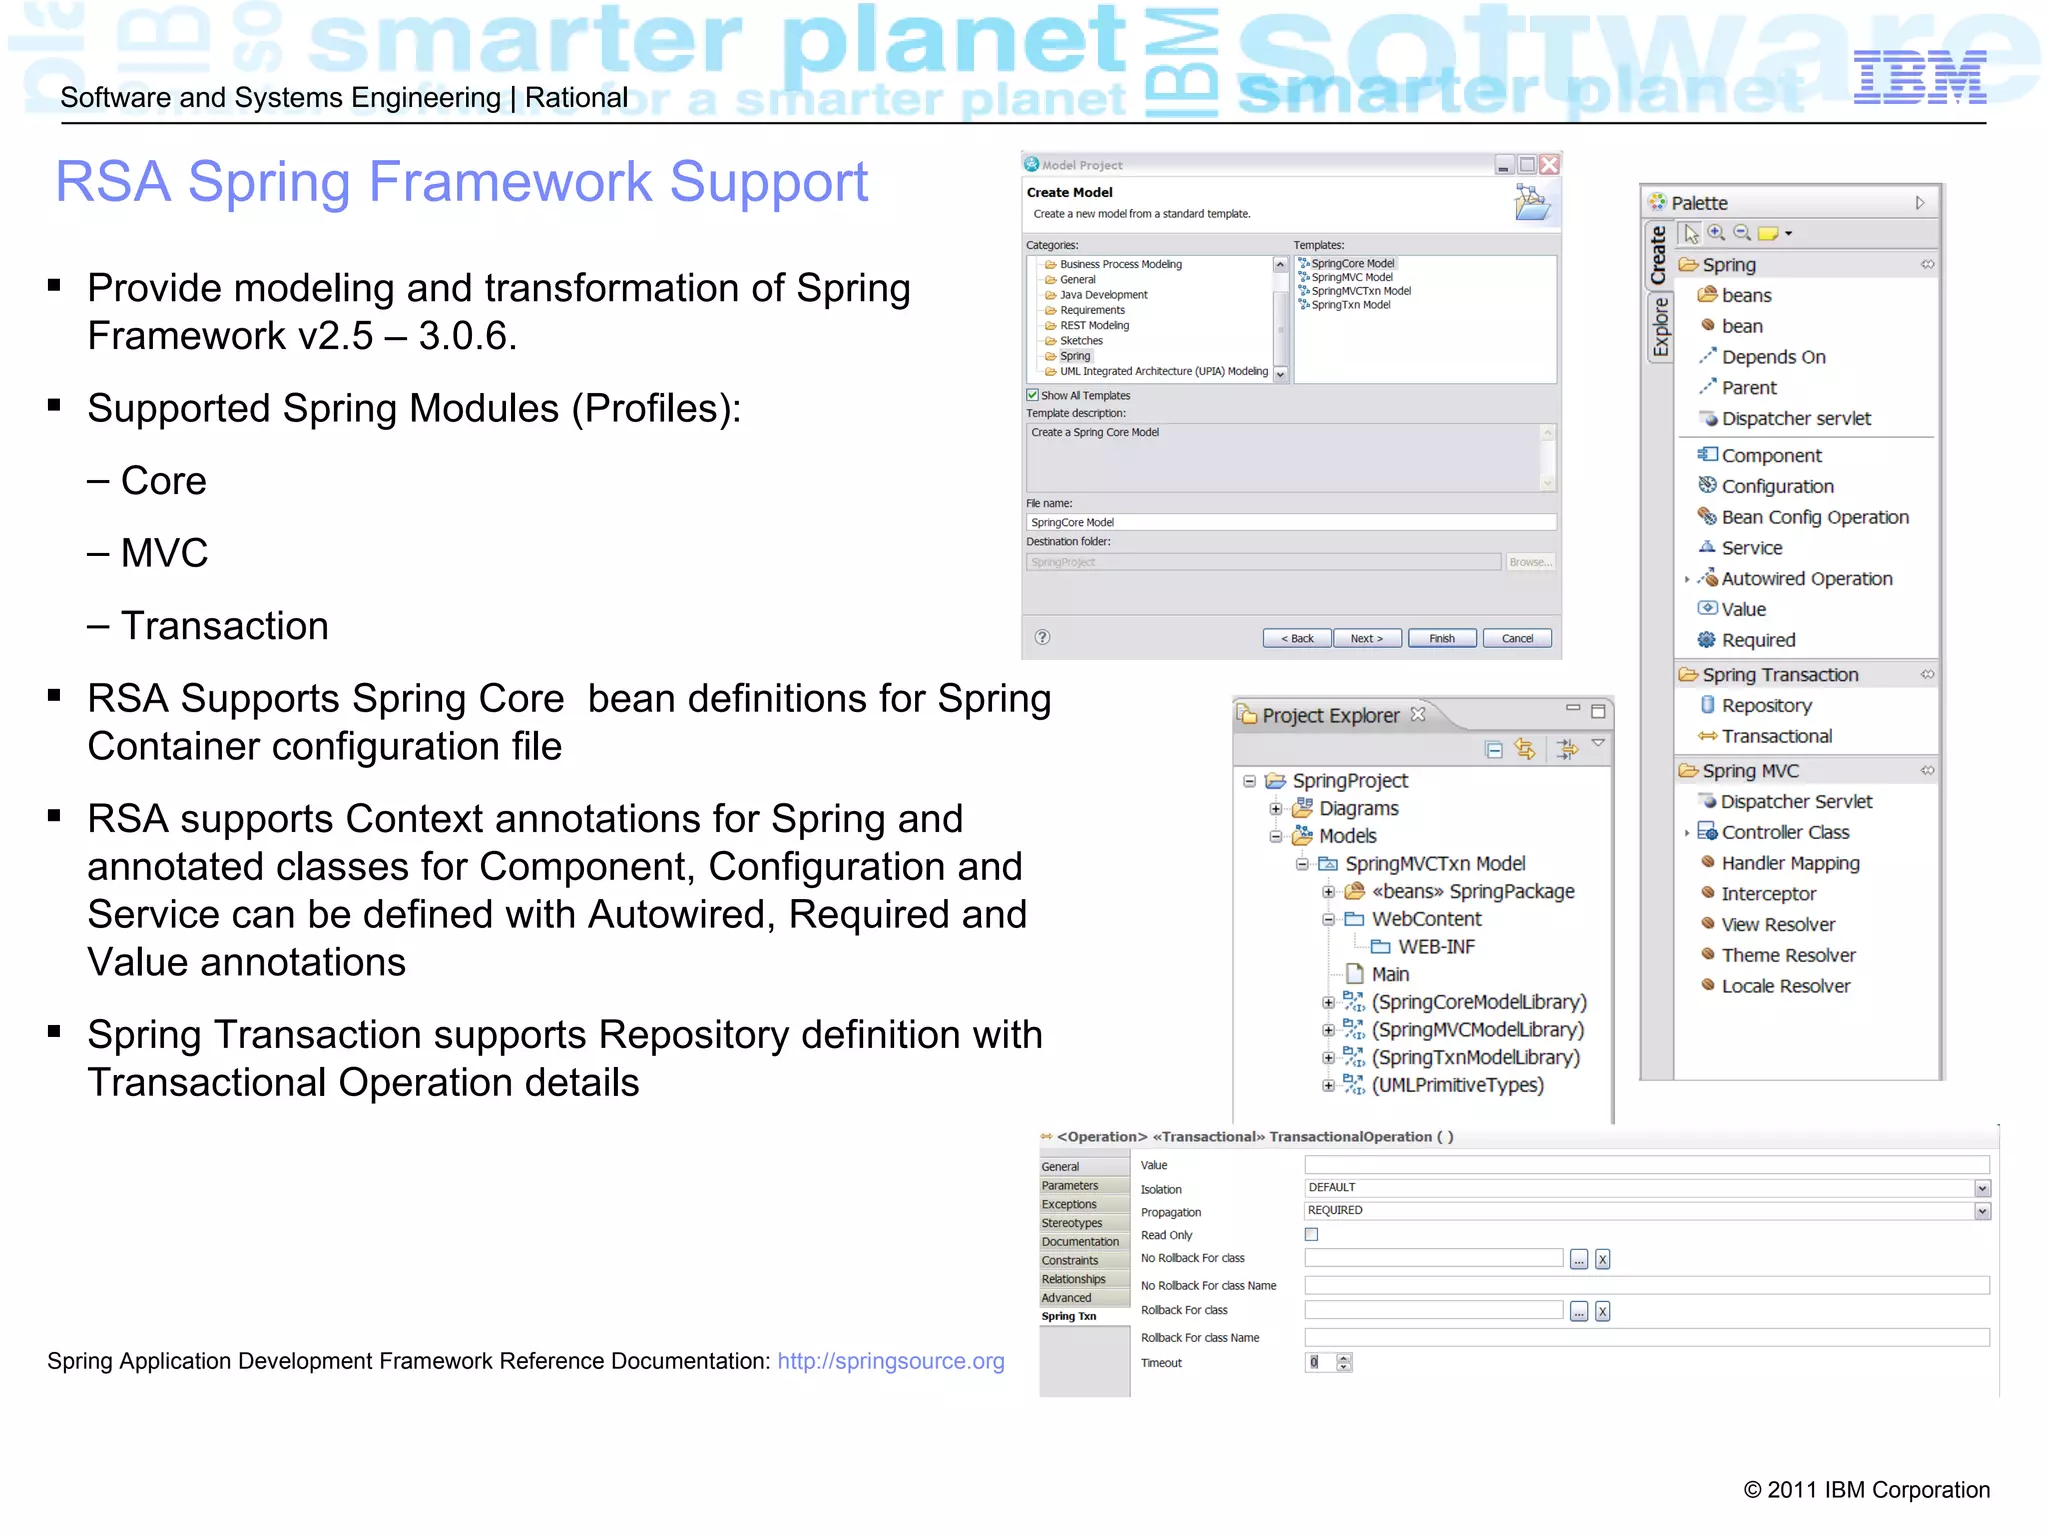Switch to the Stereotypes properties tab

pos(1084,1223)
